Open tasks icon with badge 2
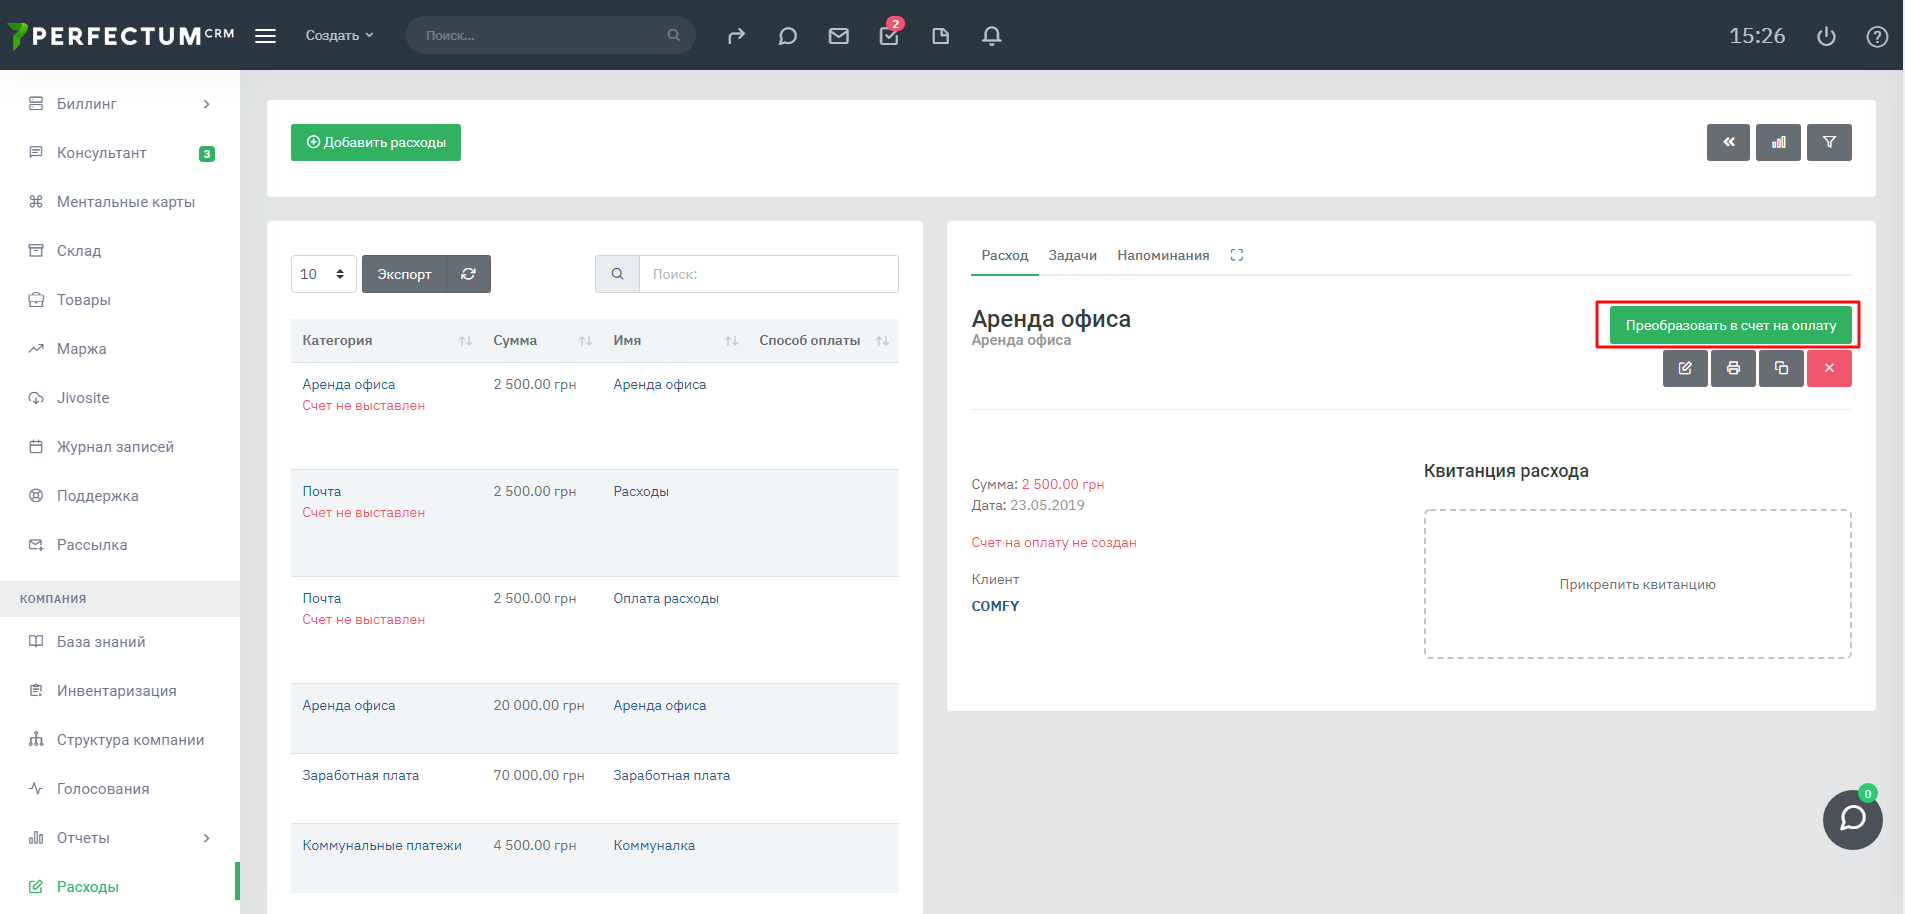This screenshot has height=914, width=1905. tap(889, 35)
